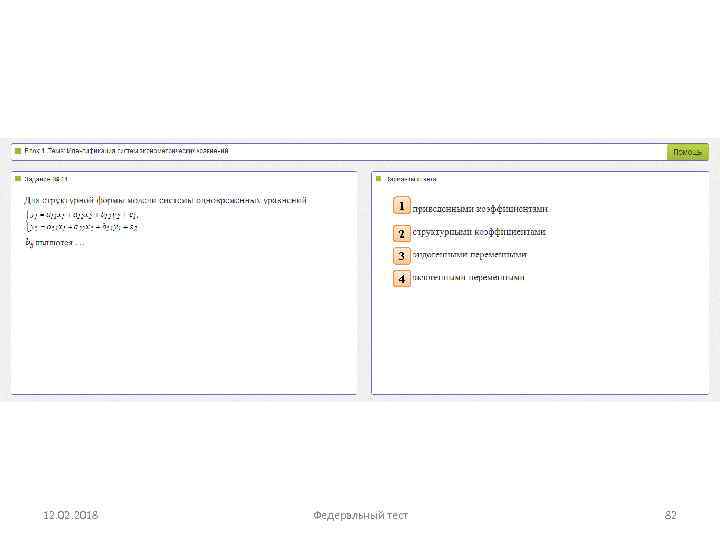Click the first equation of the system
Screen dimensions: 720x540
82,214
